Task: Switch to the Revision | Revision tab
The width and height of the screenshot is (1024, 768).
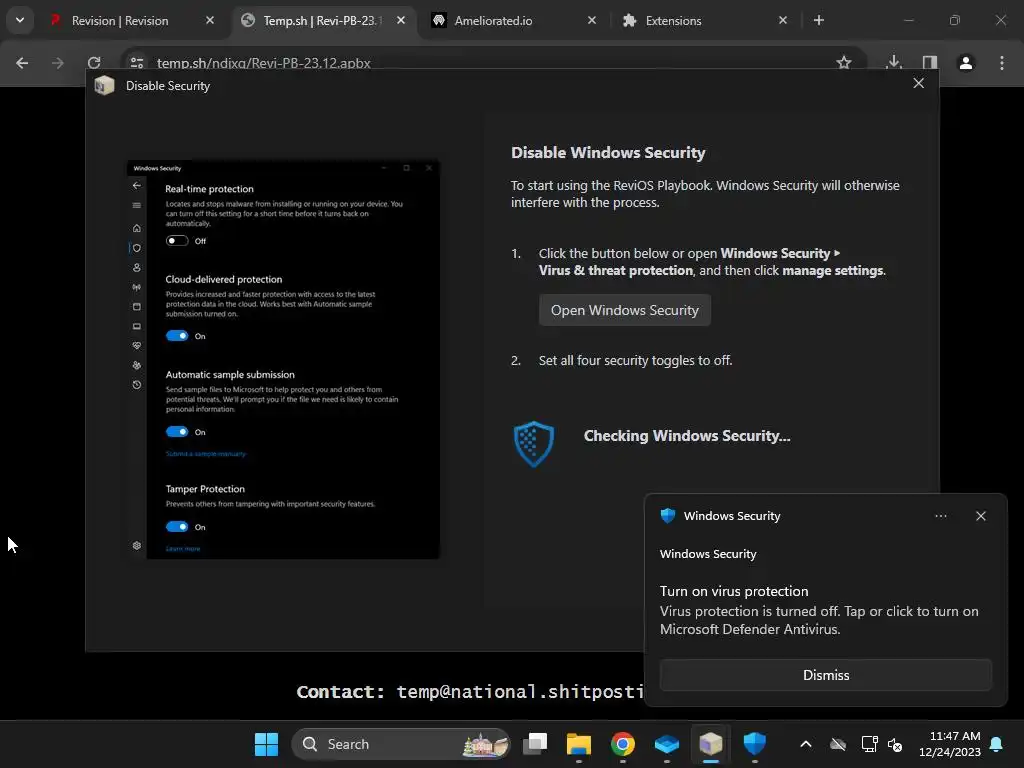Action: click(120, 21)
